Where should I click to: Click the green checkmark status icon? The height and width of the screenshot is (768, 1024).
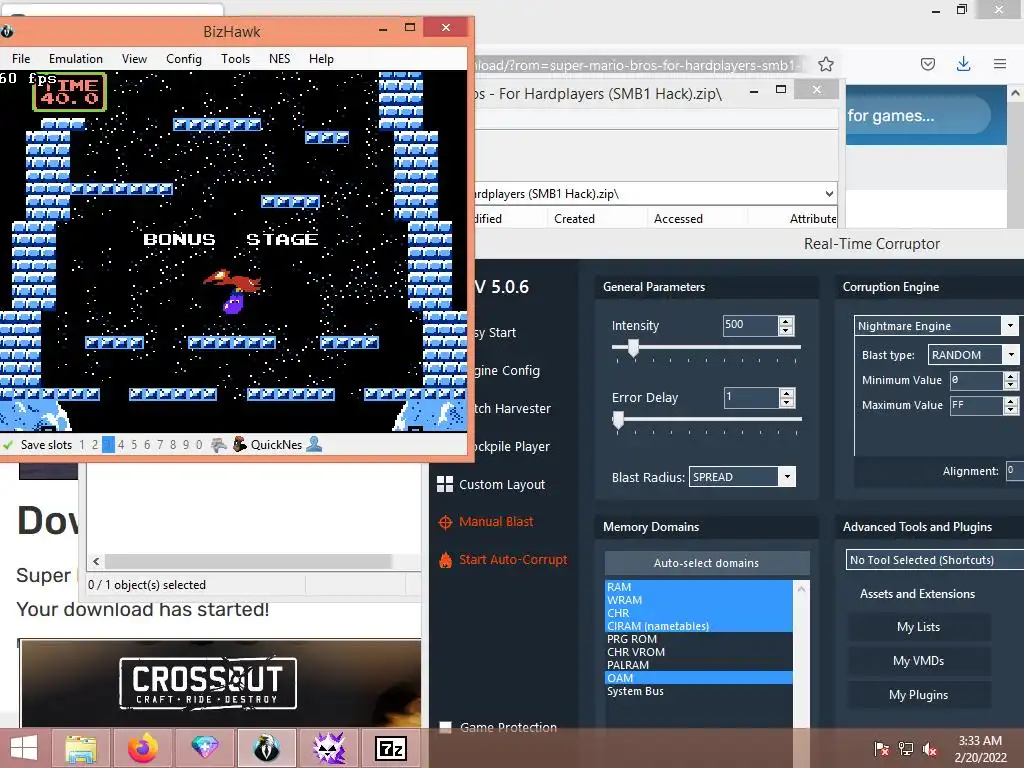point(8,445)
